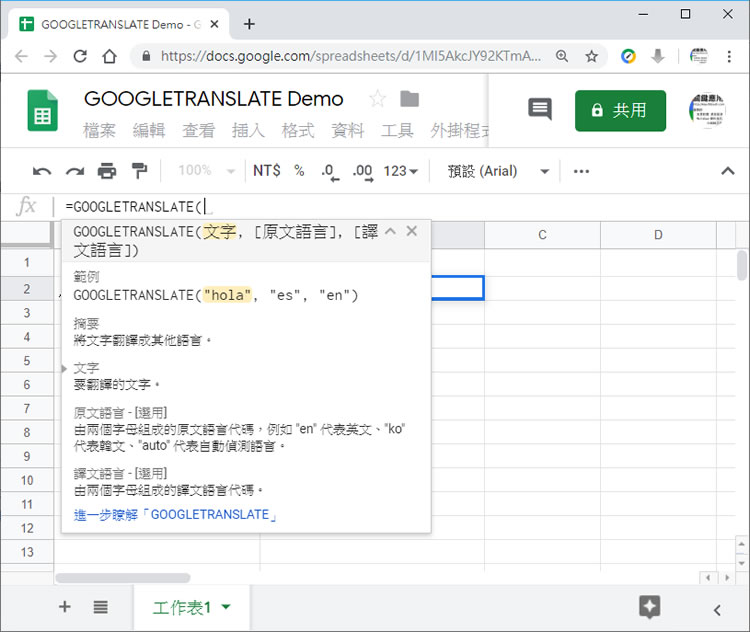Image resolution: width=750 pixels, height=632 pixels.
Task: Open the 格式 menu
Action: 298,130
